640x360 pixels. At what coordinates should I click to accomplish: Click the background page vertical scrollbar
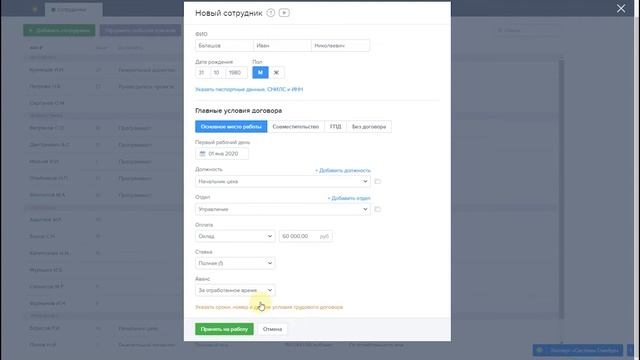coord(562,188)
